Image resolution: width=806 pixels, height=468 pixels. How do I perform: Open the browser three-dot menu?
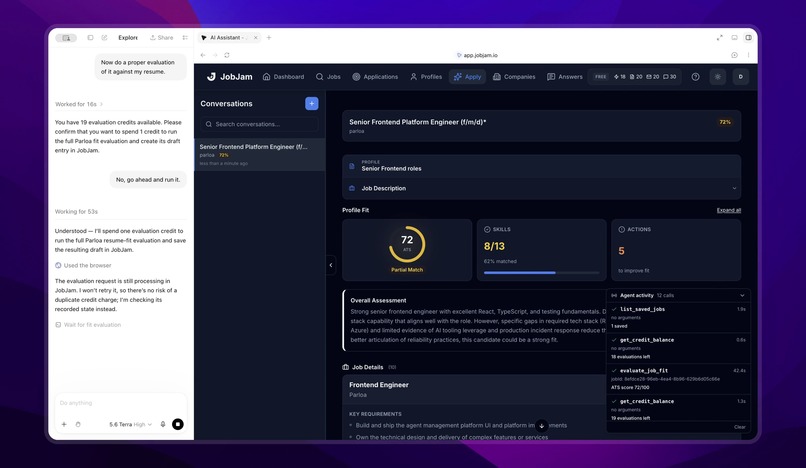tap(748, 55)
